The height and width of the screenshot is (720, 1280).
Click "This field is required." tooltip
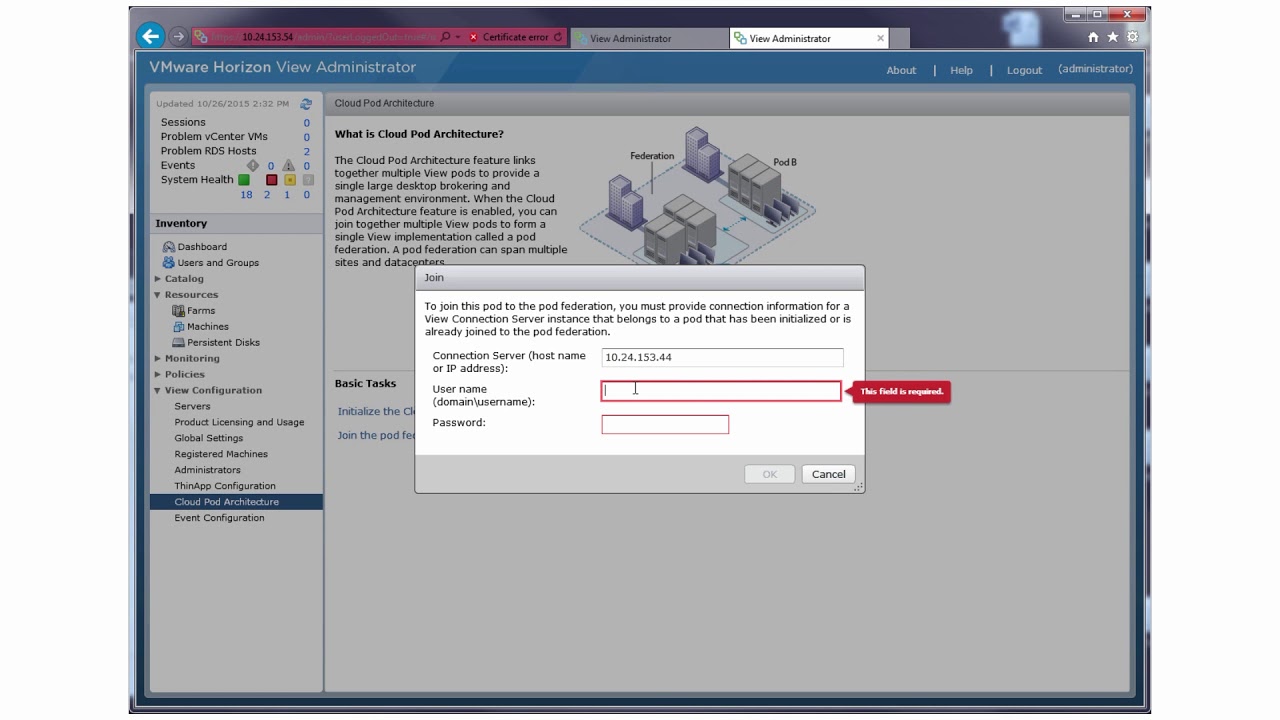[x=900, y=392]
